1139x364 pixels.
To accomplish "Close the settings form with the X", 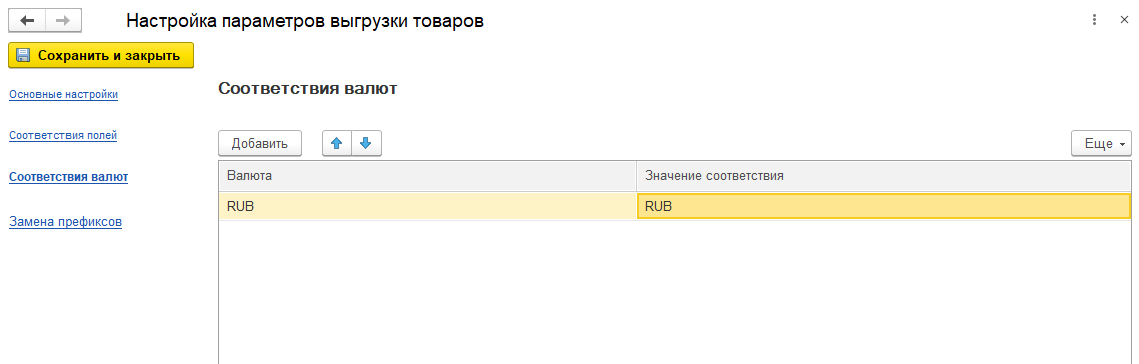I will pyautogui.click(x=1124, y=20).
